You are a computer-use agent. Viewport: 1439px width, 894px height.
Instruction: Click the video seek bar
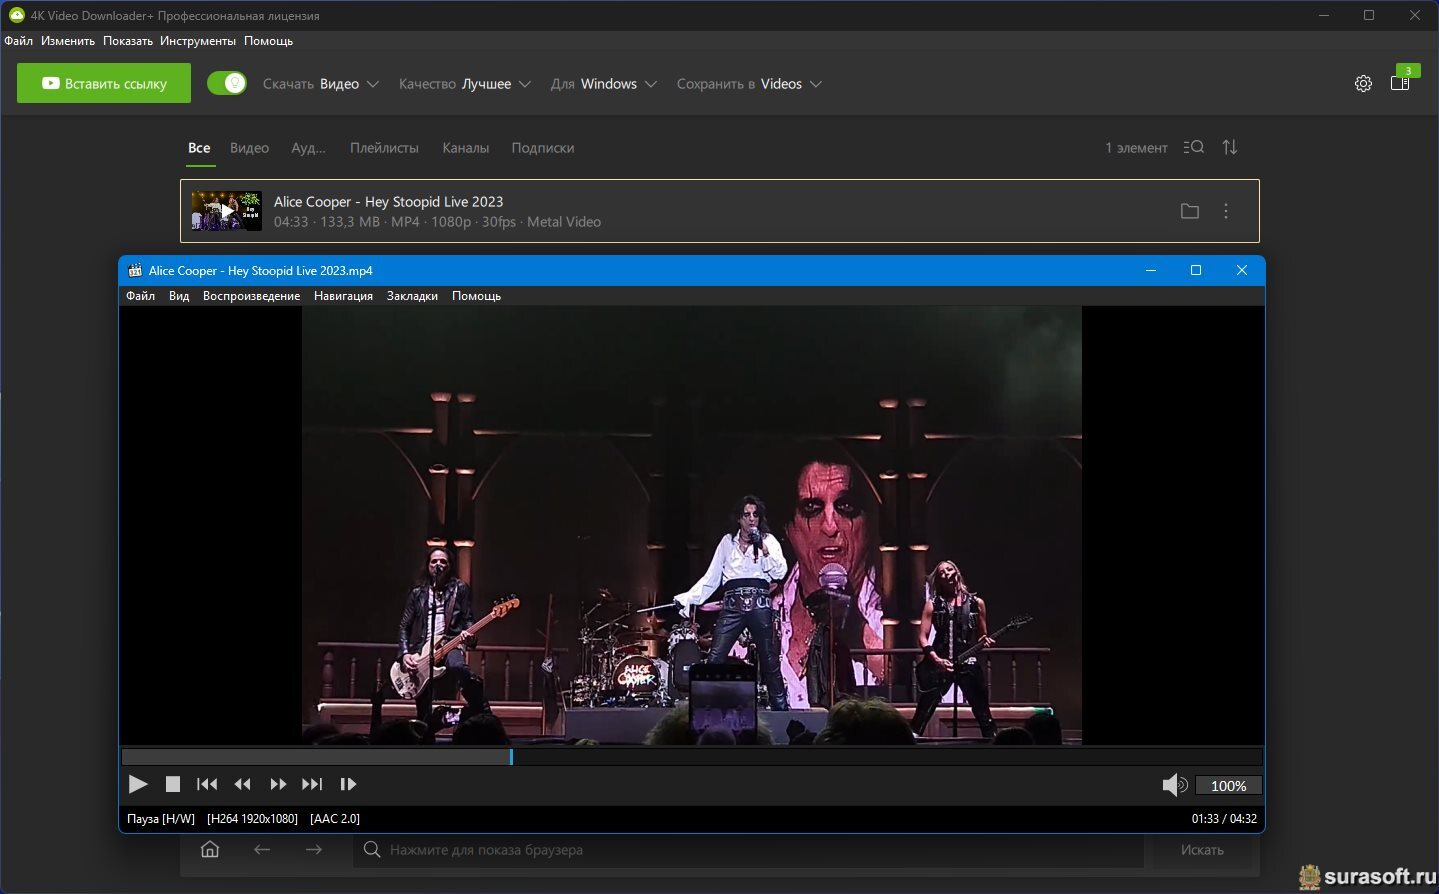point(690,757)
